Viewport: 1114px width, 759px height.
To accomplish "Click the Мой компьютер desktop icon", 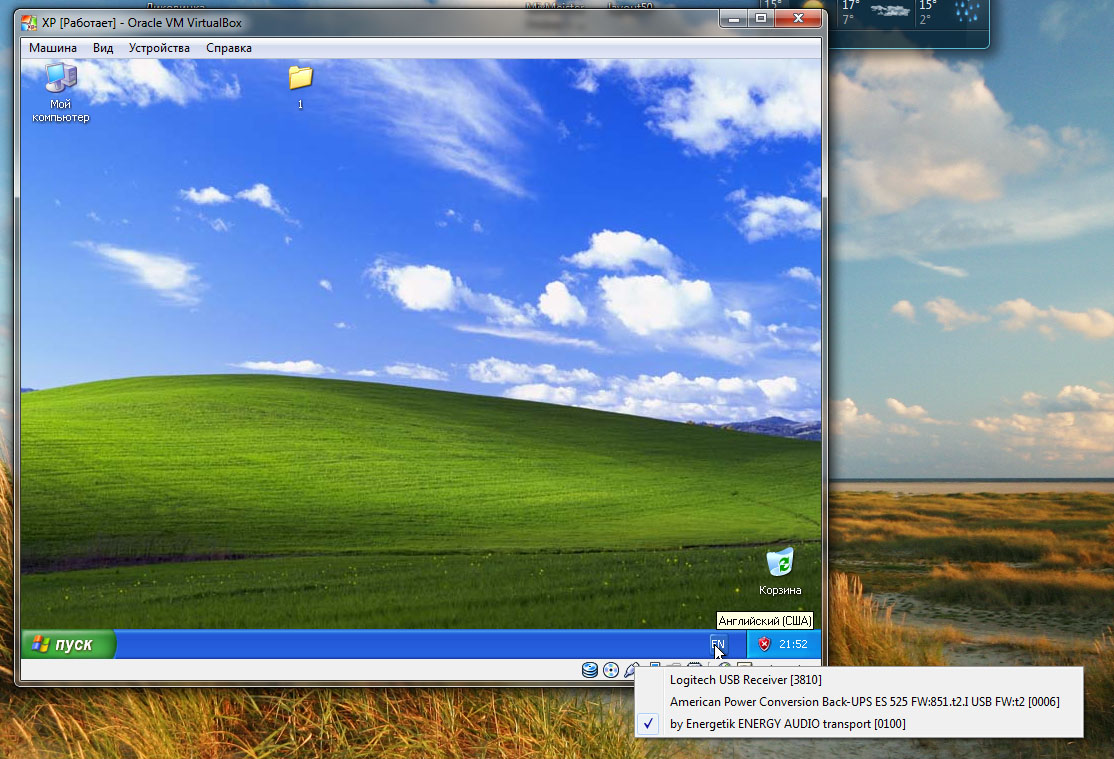I will 61,93.
